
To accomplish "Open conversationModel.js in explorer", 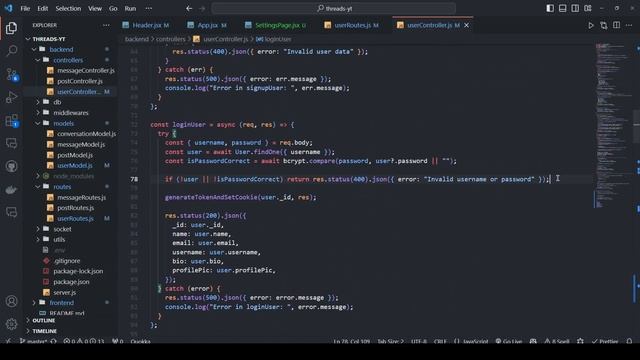I will pos(86,134).
